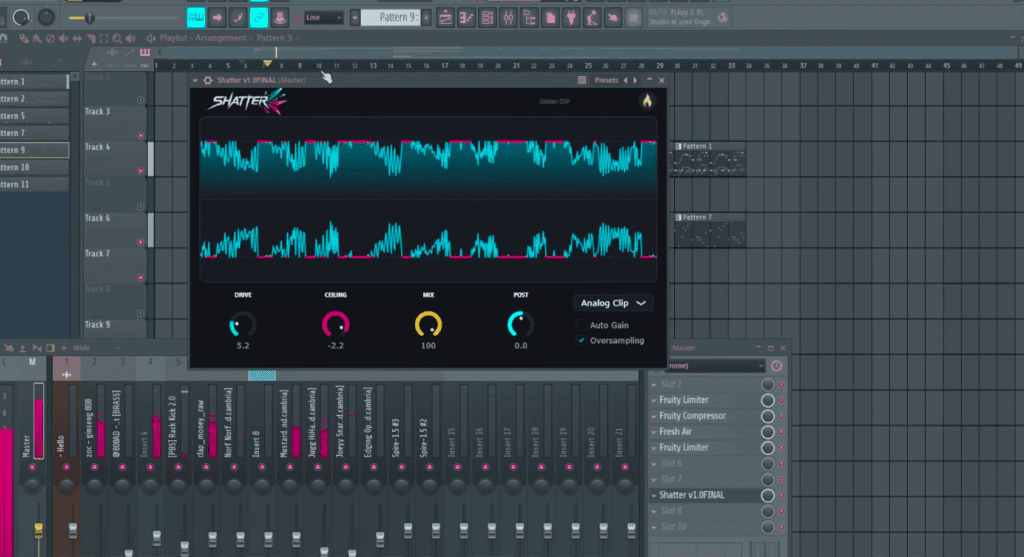Open the Master mixer clock latency icon
This screenshot has height=557, width=1024.
click(776, 366)
